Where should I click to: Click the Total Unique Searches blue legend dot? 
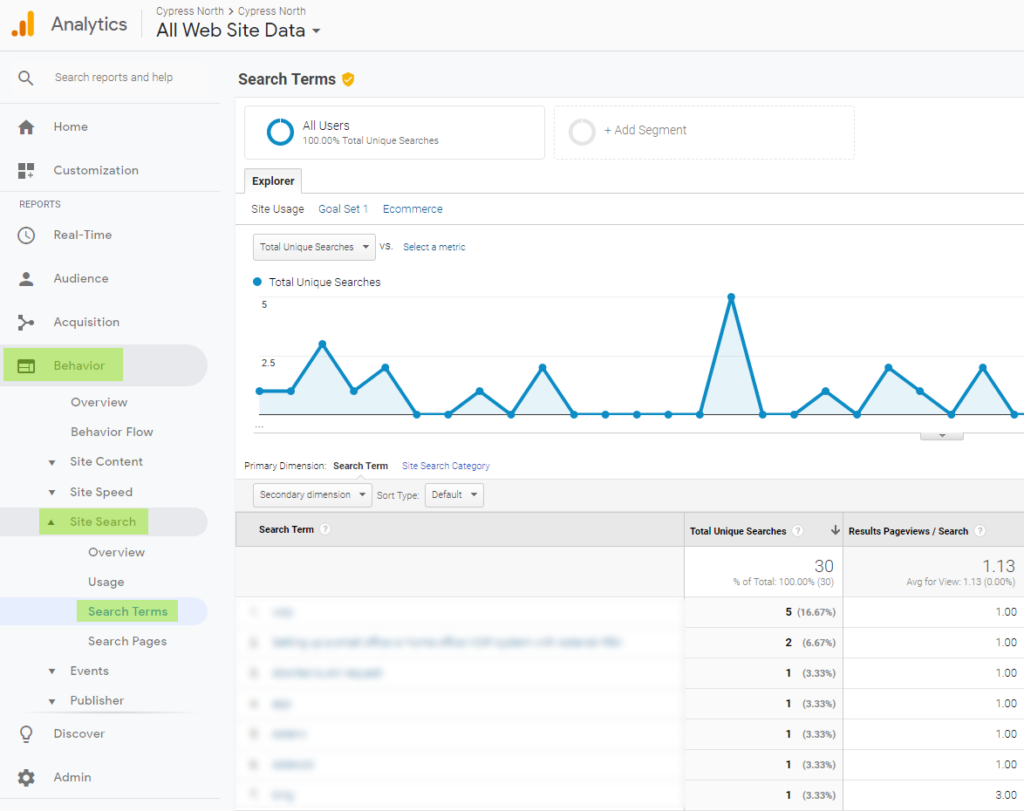[257, 282]
